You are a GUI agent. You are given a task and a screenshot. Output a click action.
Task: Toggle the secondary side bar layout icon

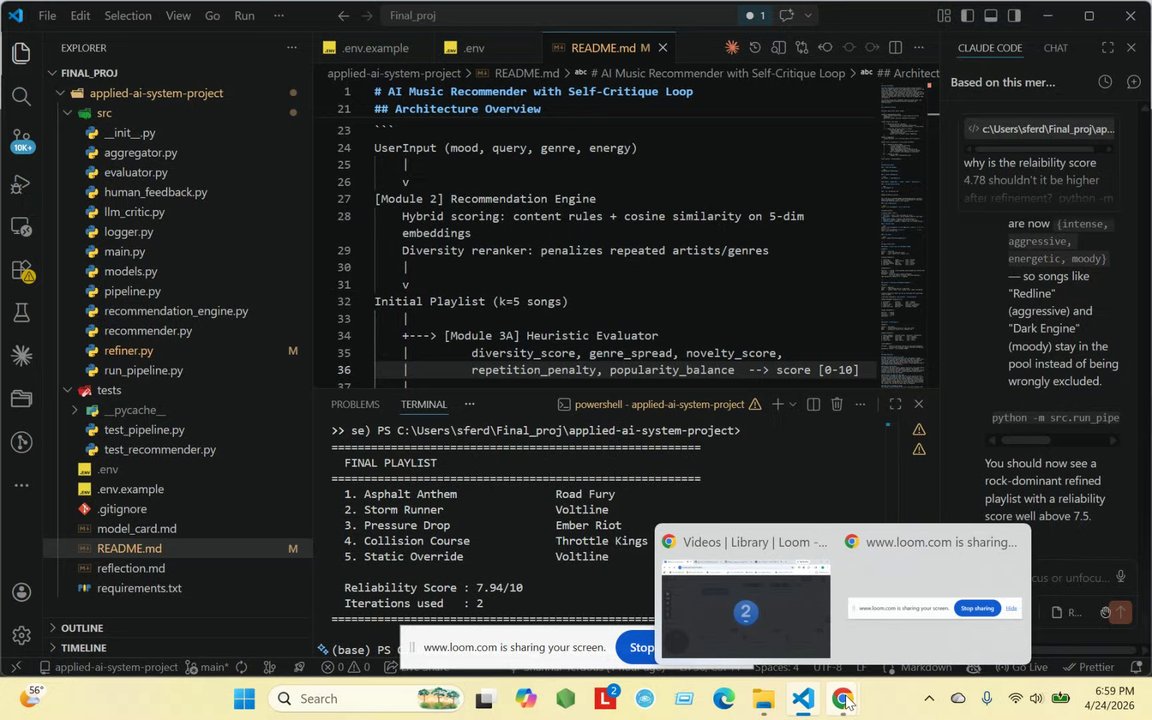click(1015, 15)
